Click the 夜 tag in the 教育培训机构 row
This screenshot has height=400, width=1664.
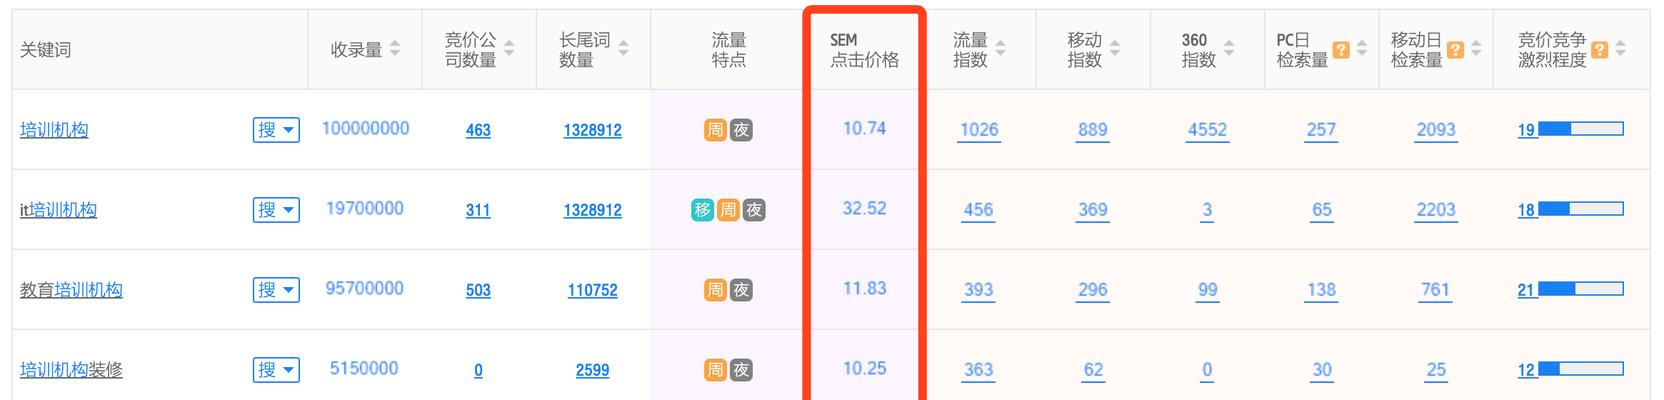[x=741, y=290]
